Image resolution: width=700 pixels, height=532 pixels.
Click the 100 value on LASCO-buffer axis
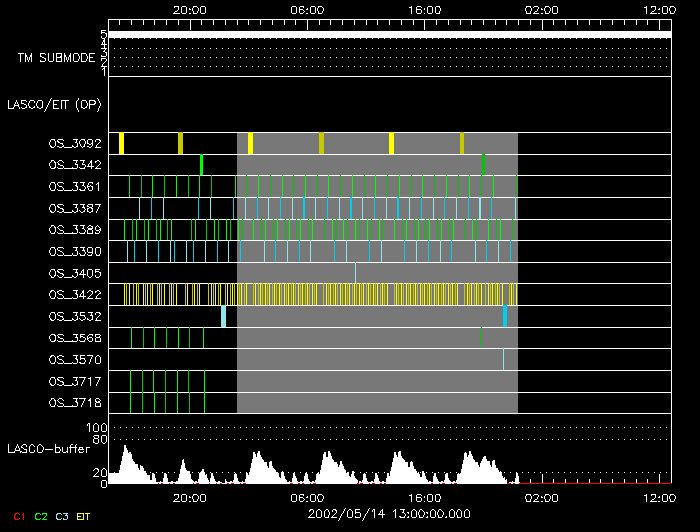click(x=96, y=428)
